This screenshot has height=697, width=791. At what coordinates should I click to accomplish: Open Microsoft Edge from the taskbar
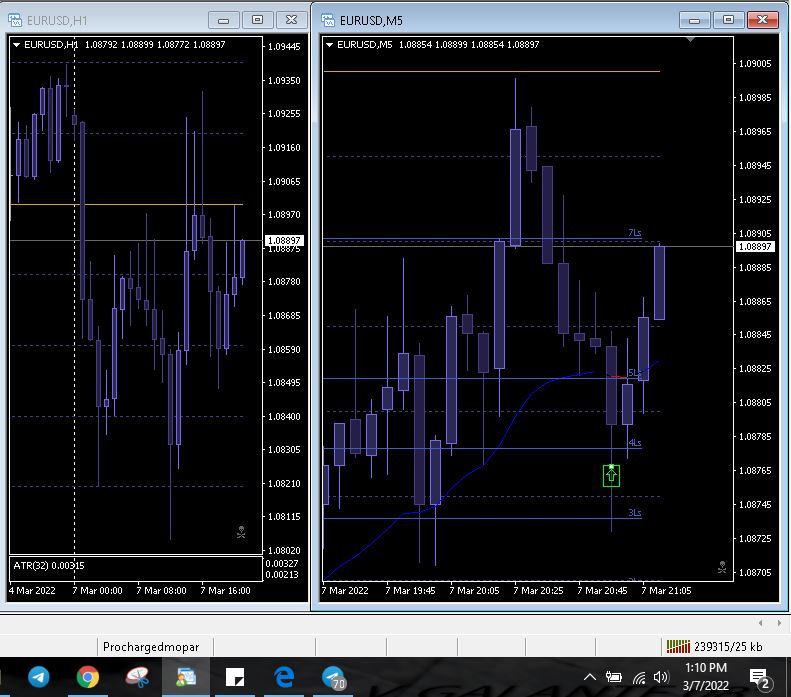[284, 677]
